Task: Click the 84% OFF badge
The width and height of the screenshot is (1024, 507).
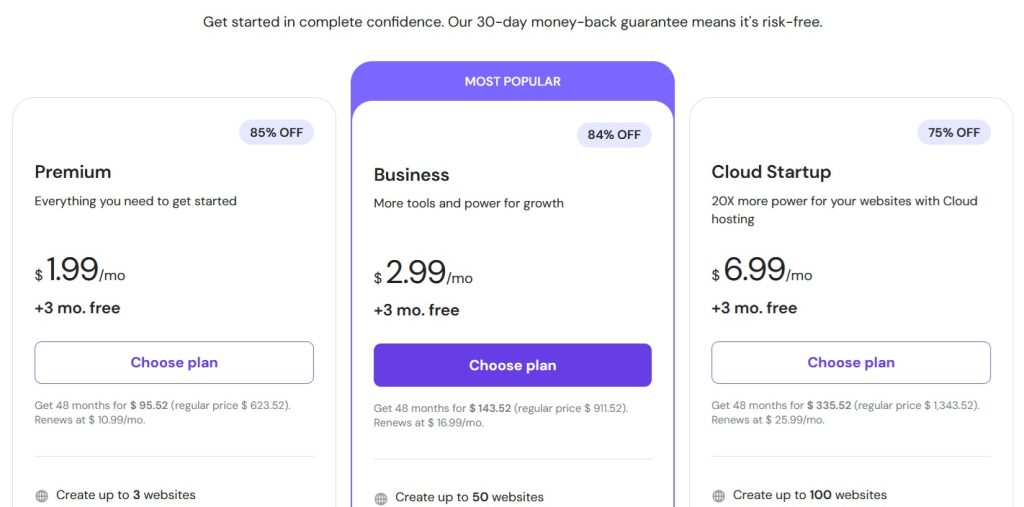Action: [x=614, y=135]
